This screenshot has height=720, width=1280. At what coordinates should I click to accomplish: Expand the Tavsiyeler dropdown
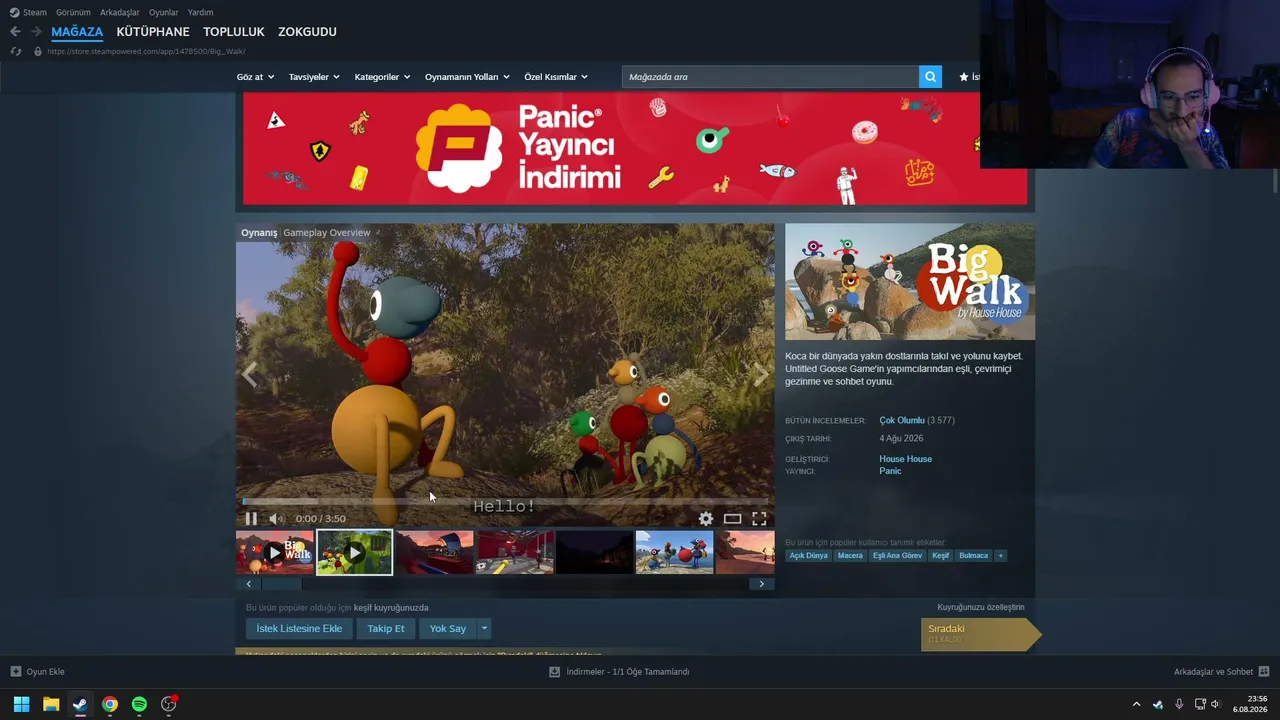(314, 77)
